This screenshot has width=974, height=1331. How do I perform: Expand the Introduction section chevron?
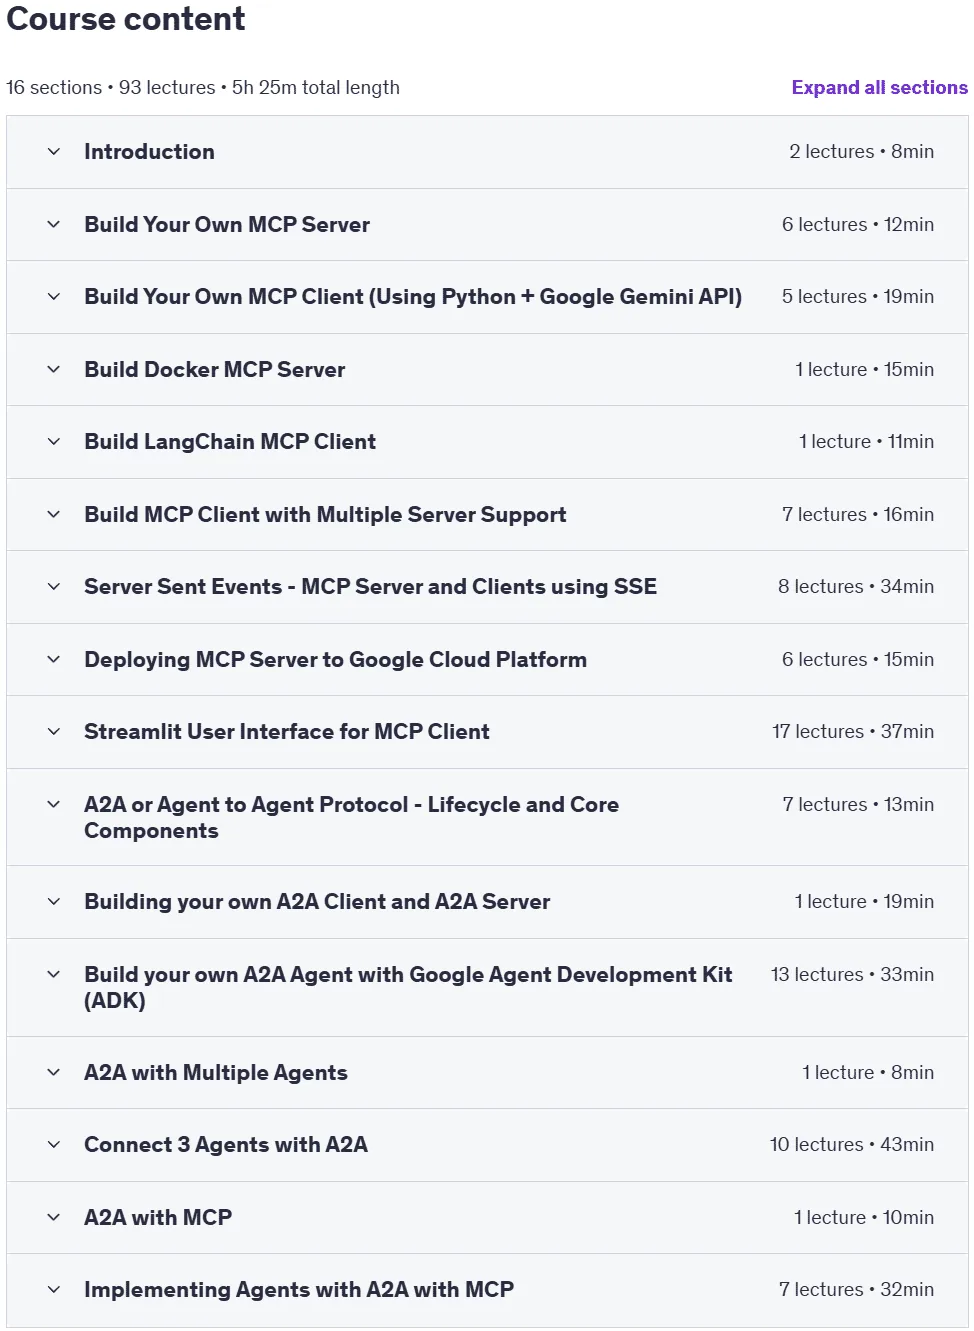click(54, 152)
